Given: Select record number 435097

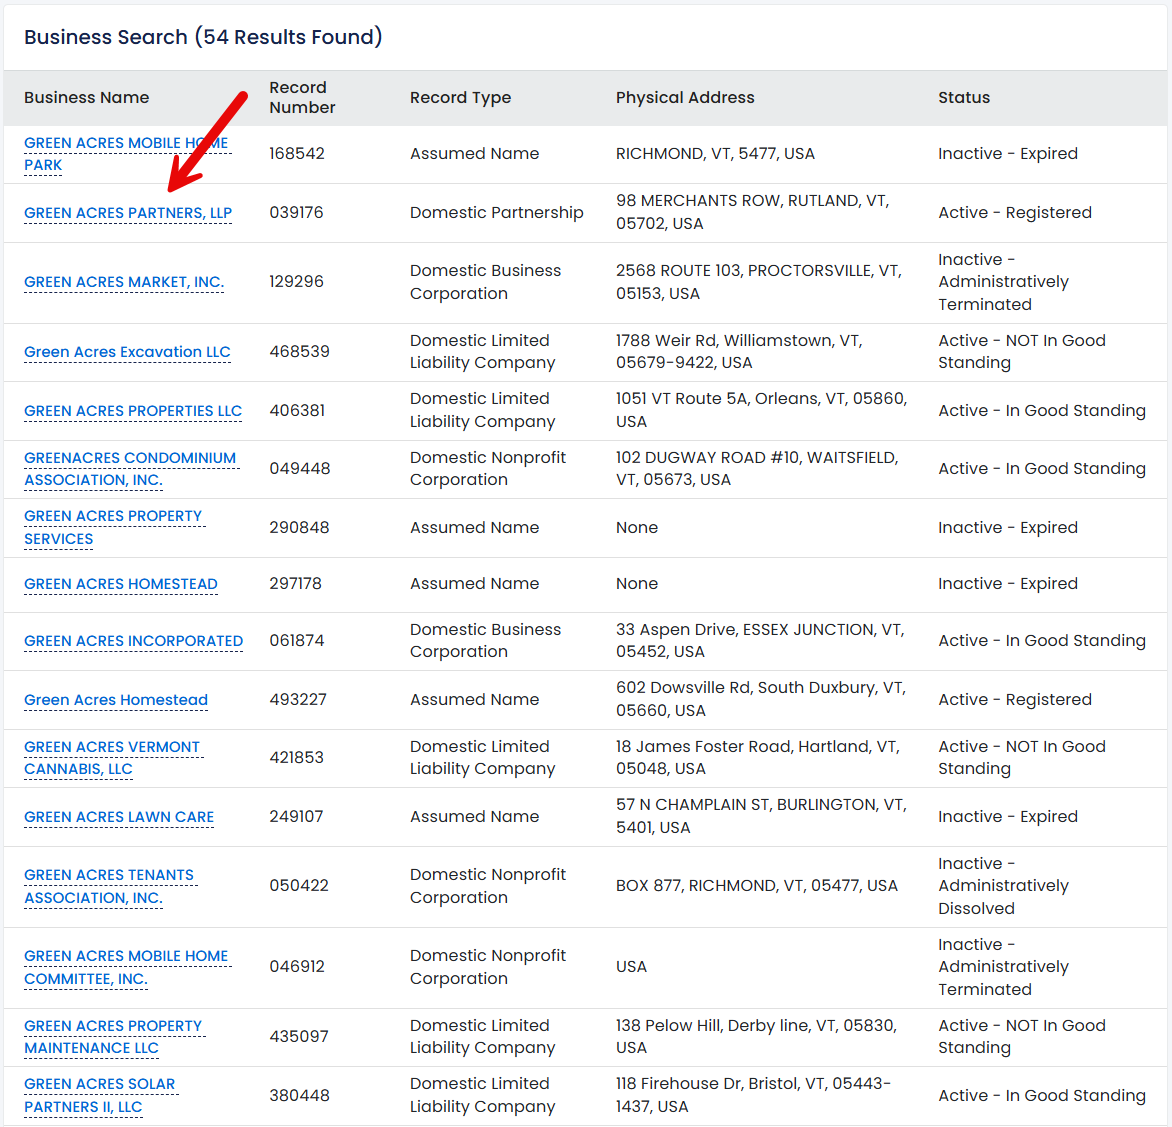Looking at the screenshot, I should pyautogui.click(x=299, y=1036).
